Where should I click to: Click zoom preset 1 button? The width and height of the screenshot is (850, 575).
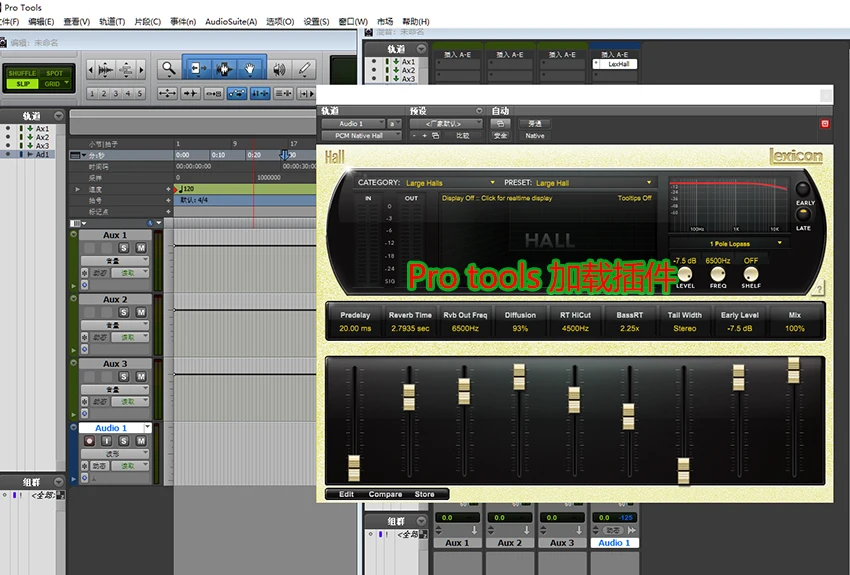[92, 94]
